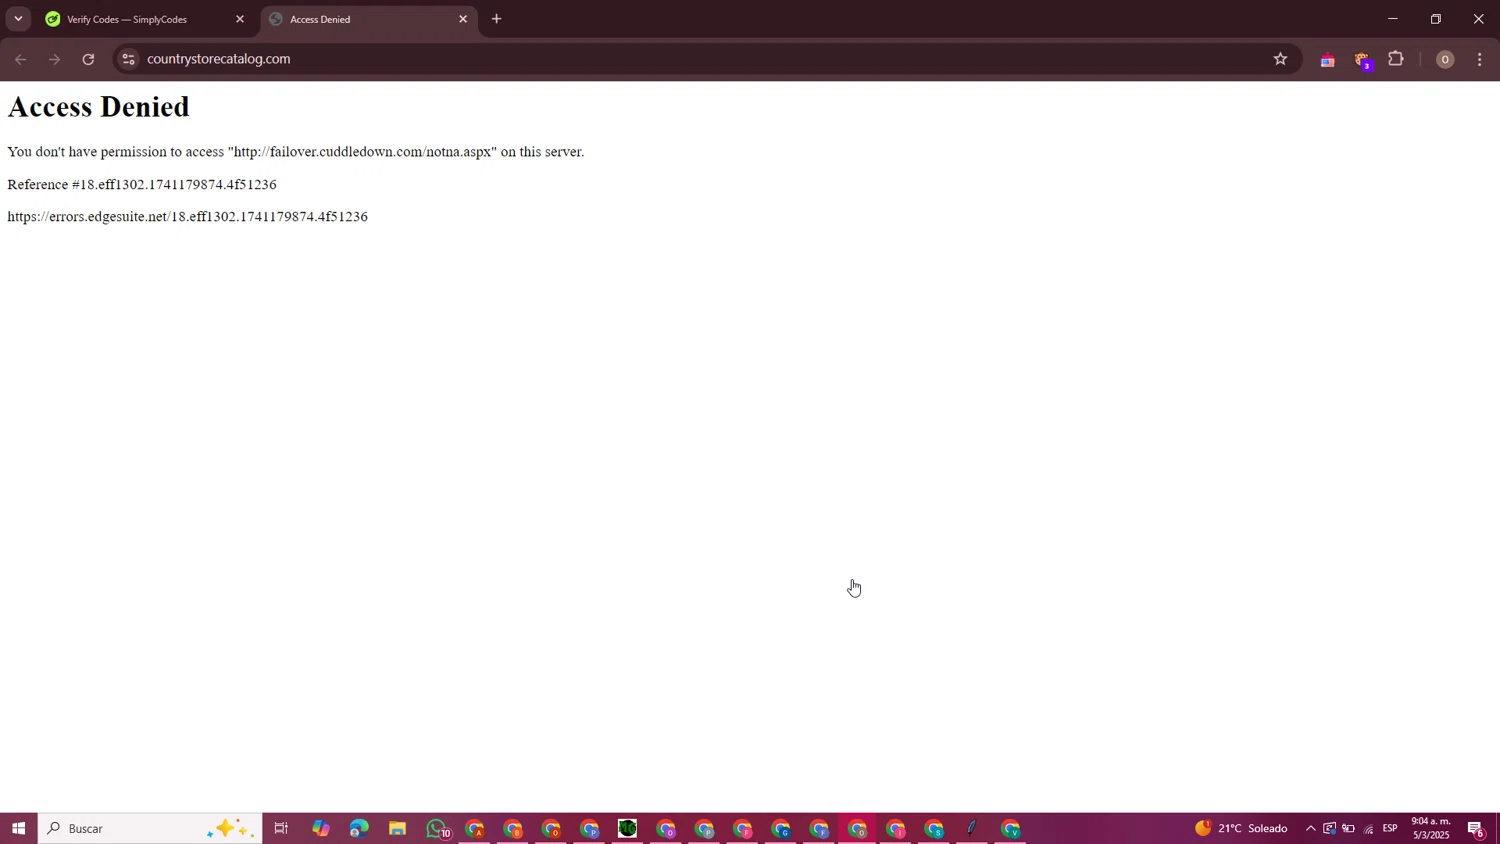Click the Access Denied heading
Viewport: 1500px width, 844px height.
98,107
